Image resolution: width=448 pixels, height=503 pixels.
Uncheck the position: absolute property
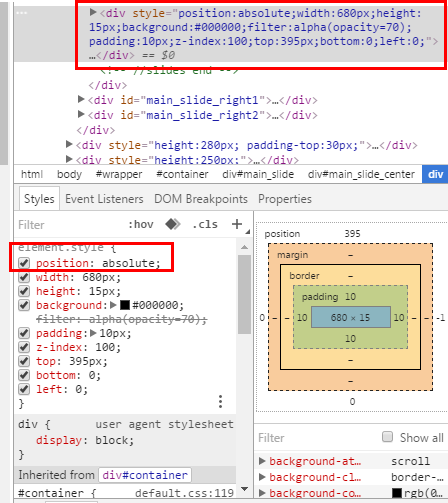point(24,263)
